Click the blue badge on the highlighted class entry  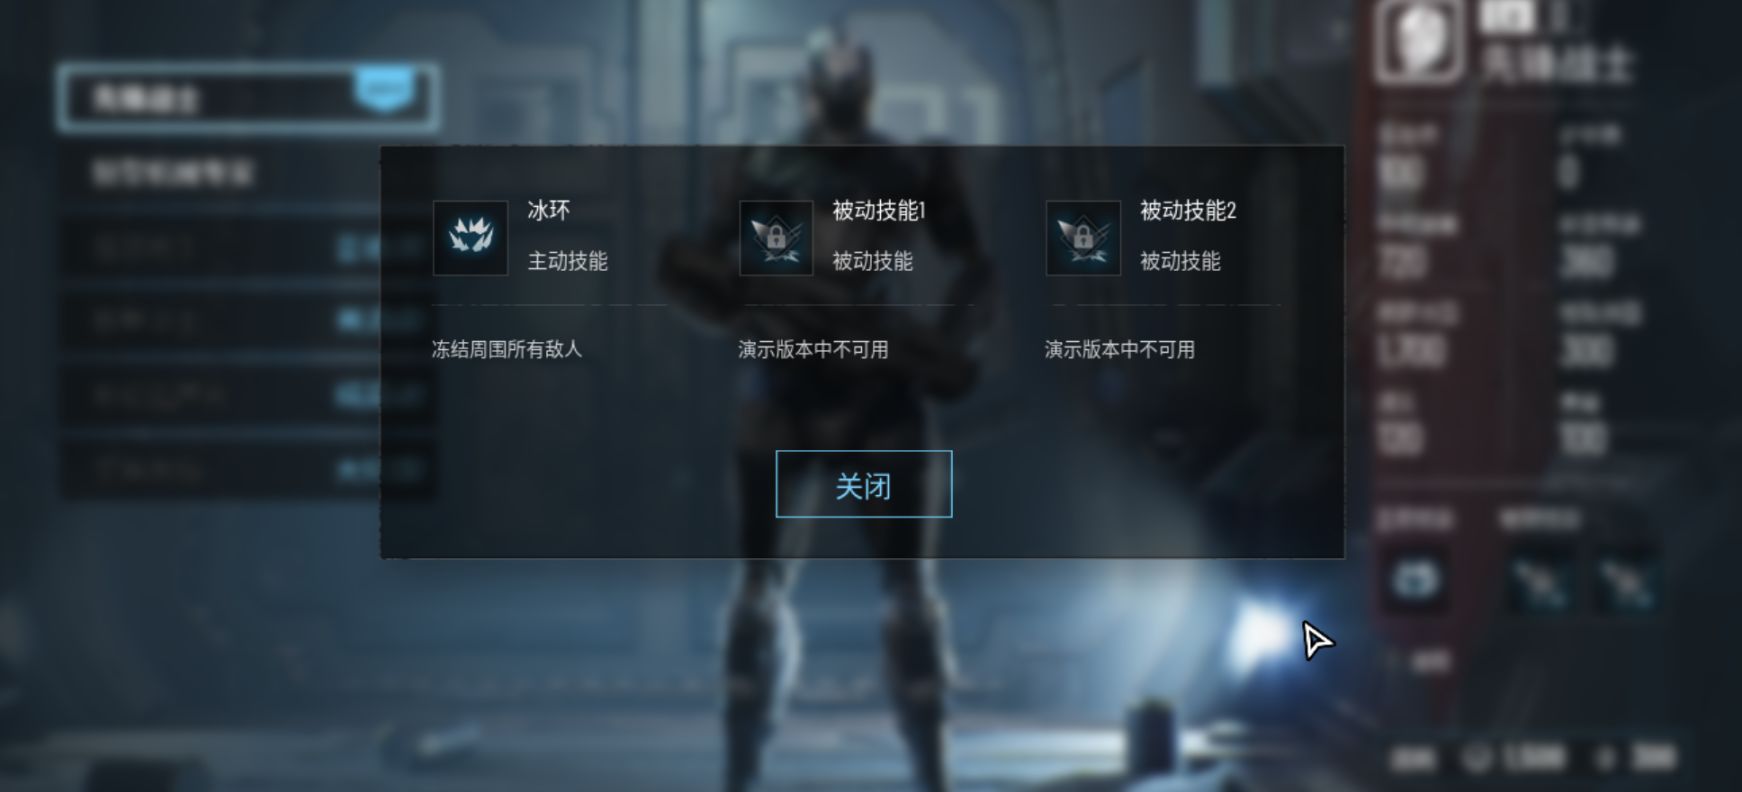click(385, 90)
